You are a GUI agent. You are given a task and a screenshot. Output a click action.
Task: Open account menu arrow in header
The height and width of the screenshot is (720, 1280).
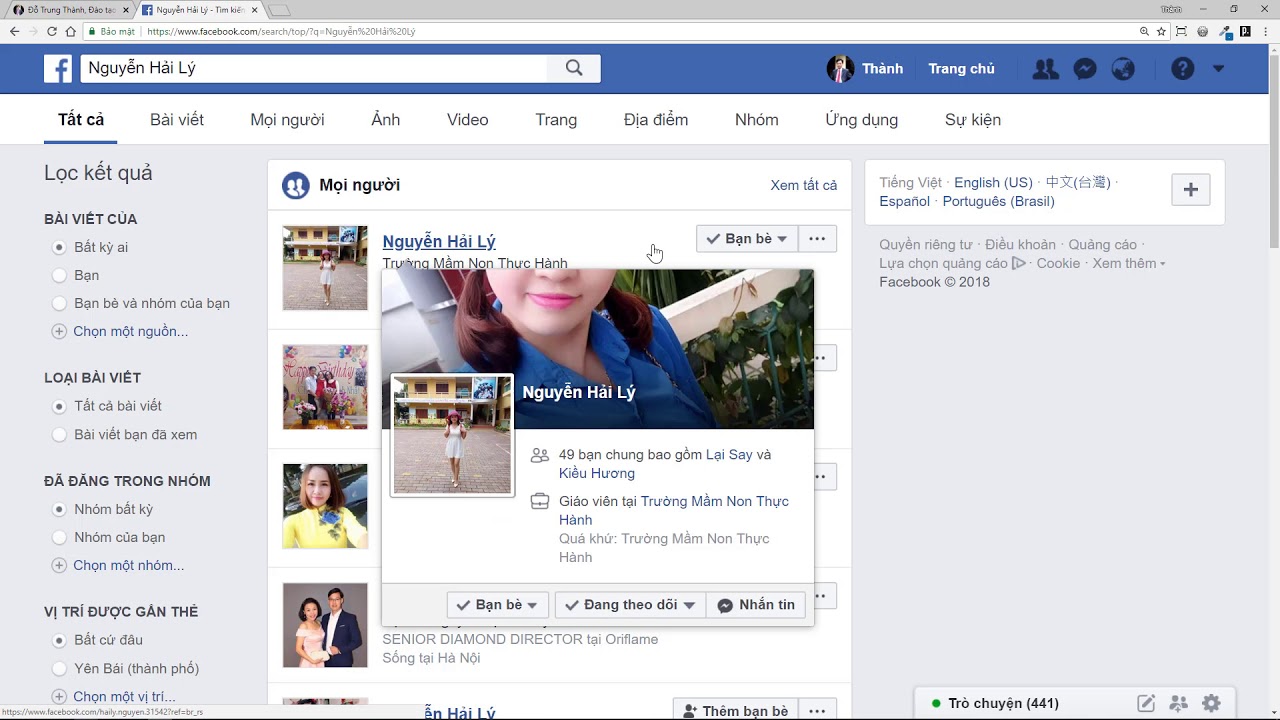pyautogui.click(x=1218, y=69)
